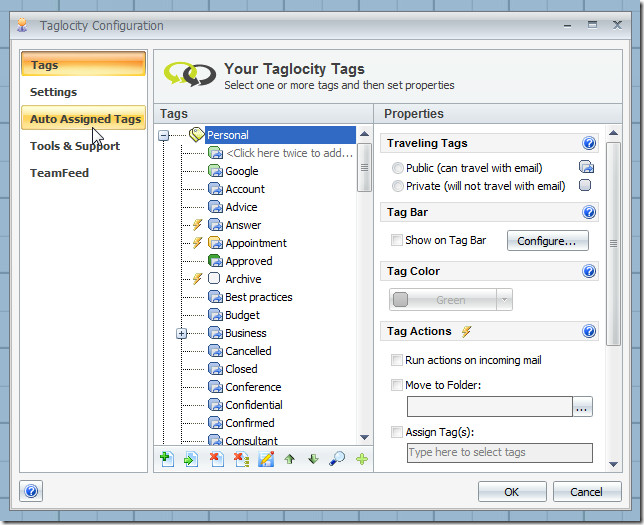Image resolution: width=644 pixels, height=525 pixels.
Task: Click Properties panel scroll up arrow
Action: click(614, 133)
